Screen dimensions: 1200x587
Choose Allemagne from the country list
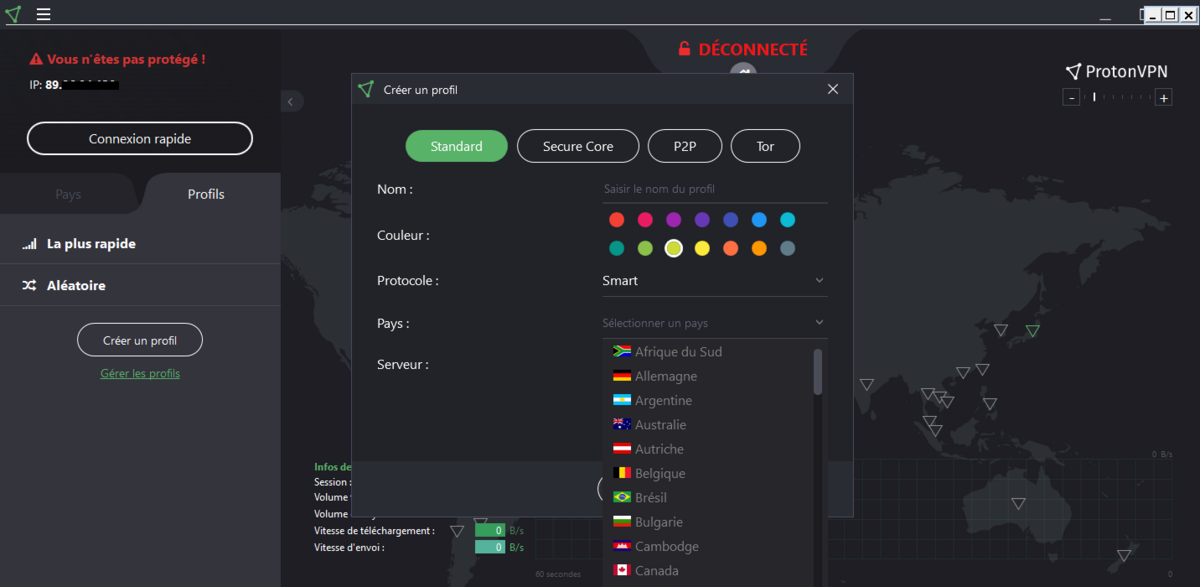[708, 376]
